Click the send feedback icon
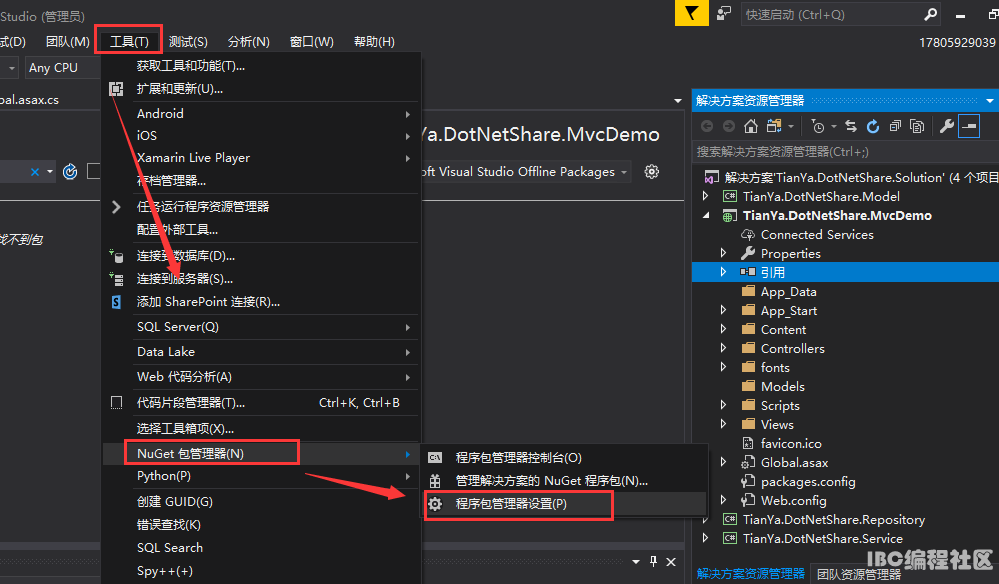The image size is (999, 584). pos(724,14)
